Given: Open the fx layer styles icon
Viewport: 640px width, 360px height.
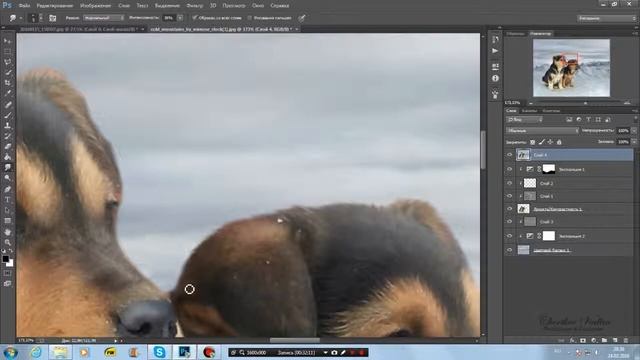Looking at the screenshot, I should (572, 340).
